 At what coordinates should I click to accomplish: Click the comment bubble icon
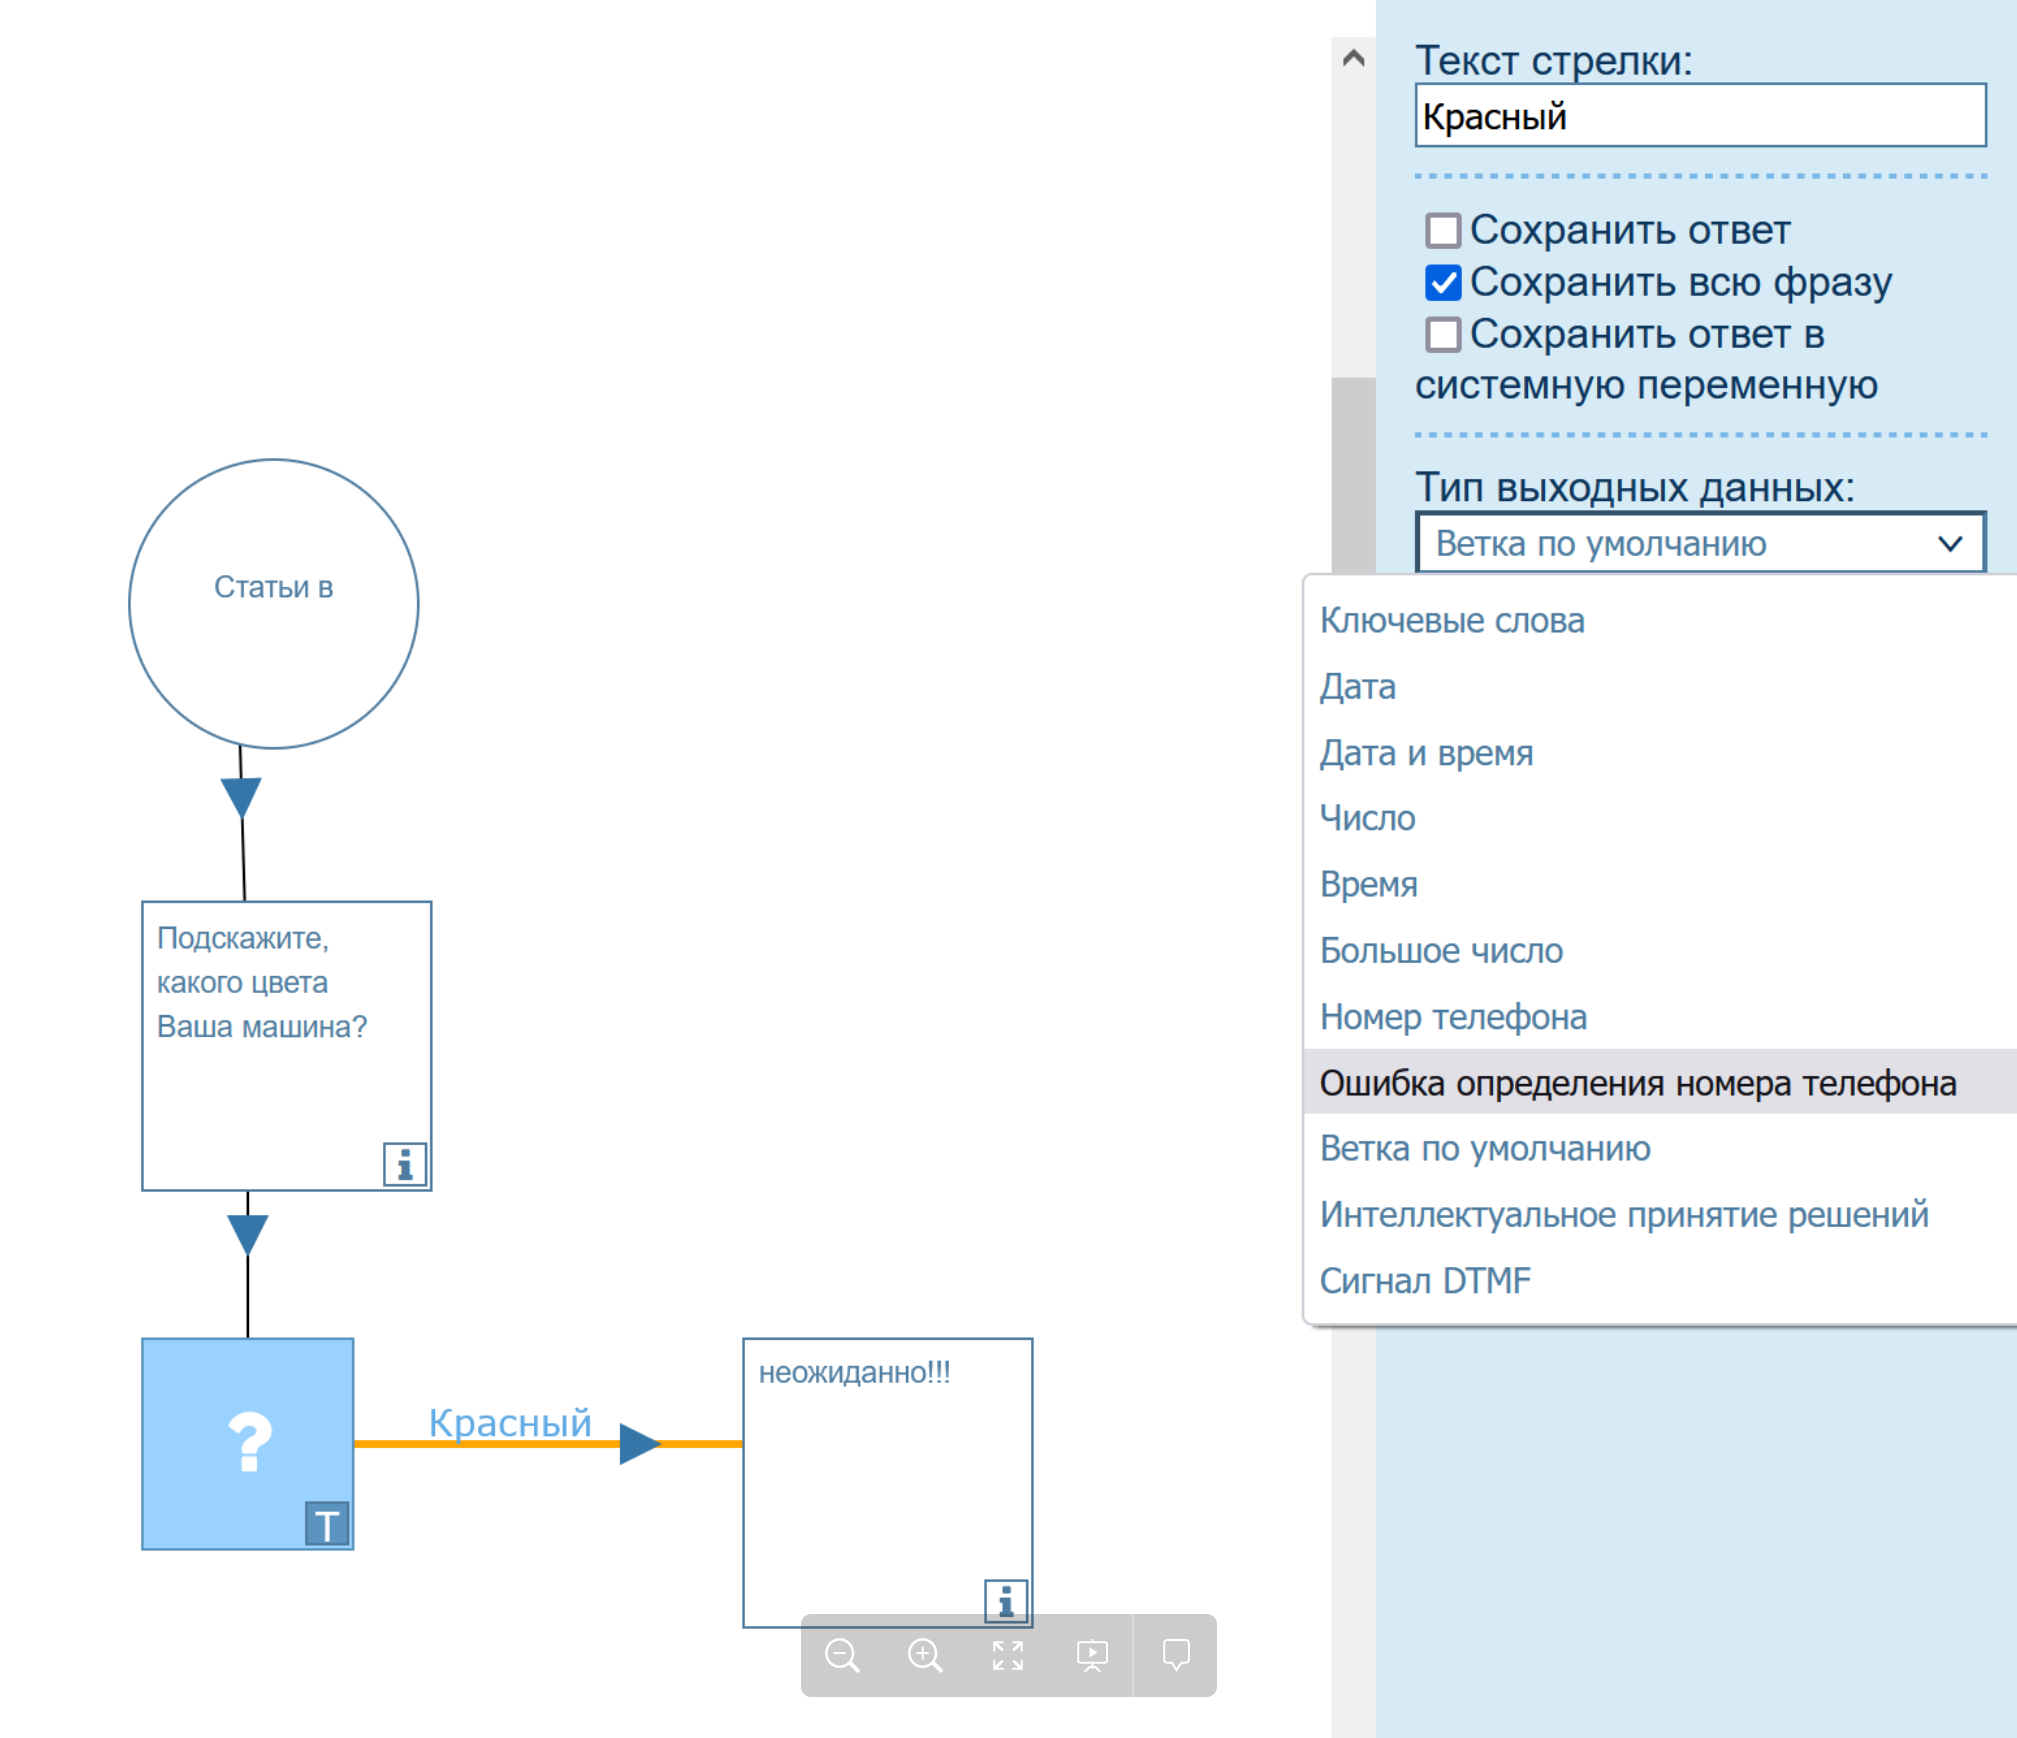[1176, 1655]
